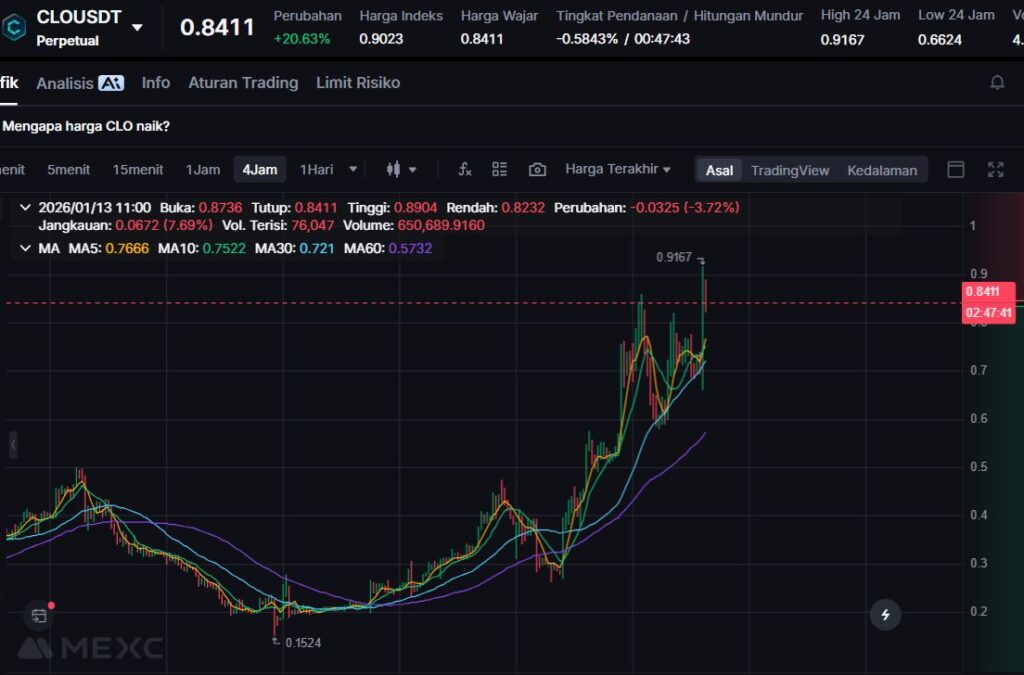Viewport: 1024px width, 675px height.
Task: Select the Asal chart mode
Action: 719,170
